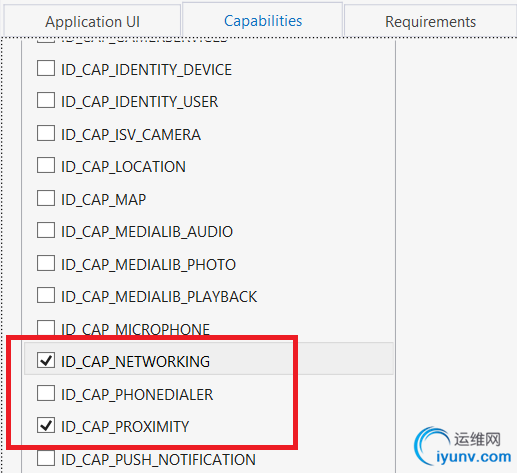Switch to the Application UI tab
This screenshot has width=517, height=473.
point(92,21)
